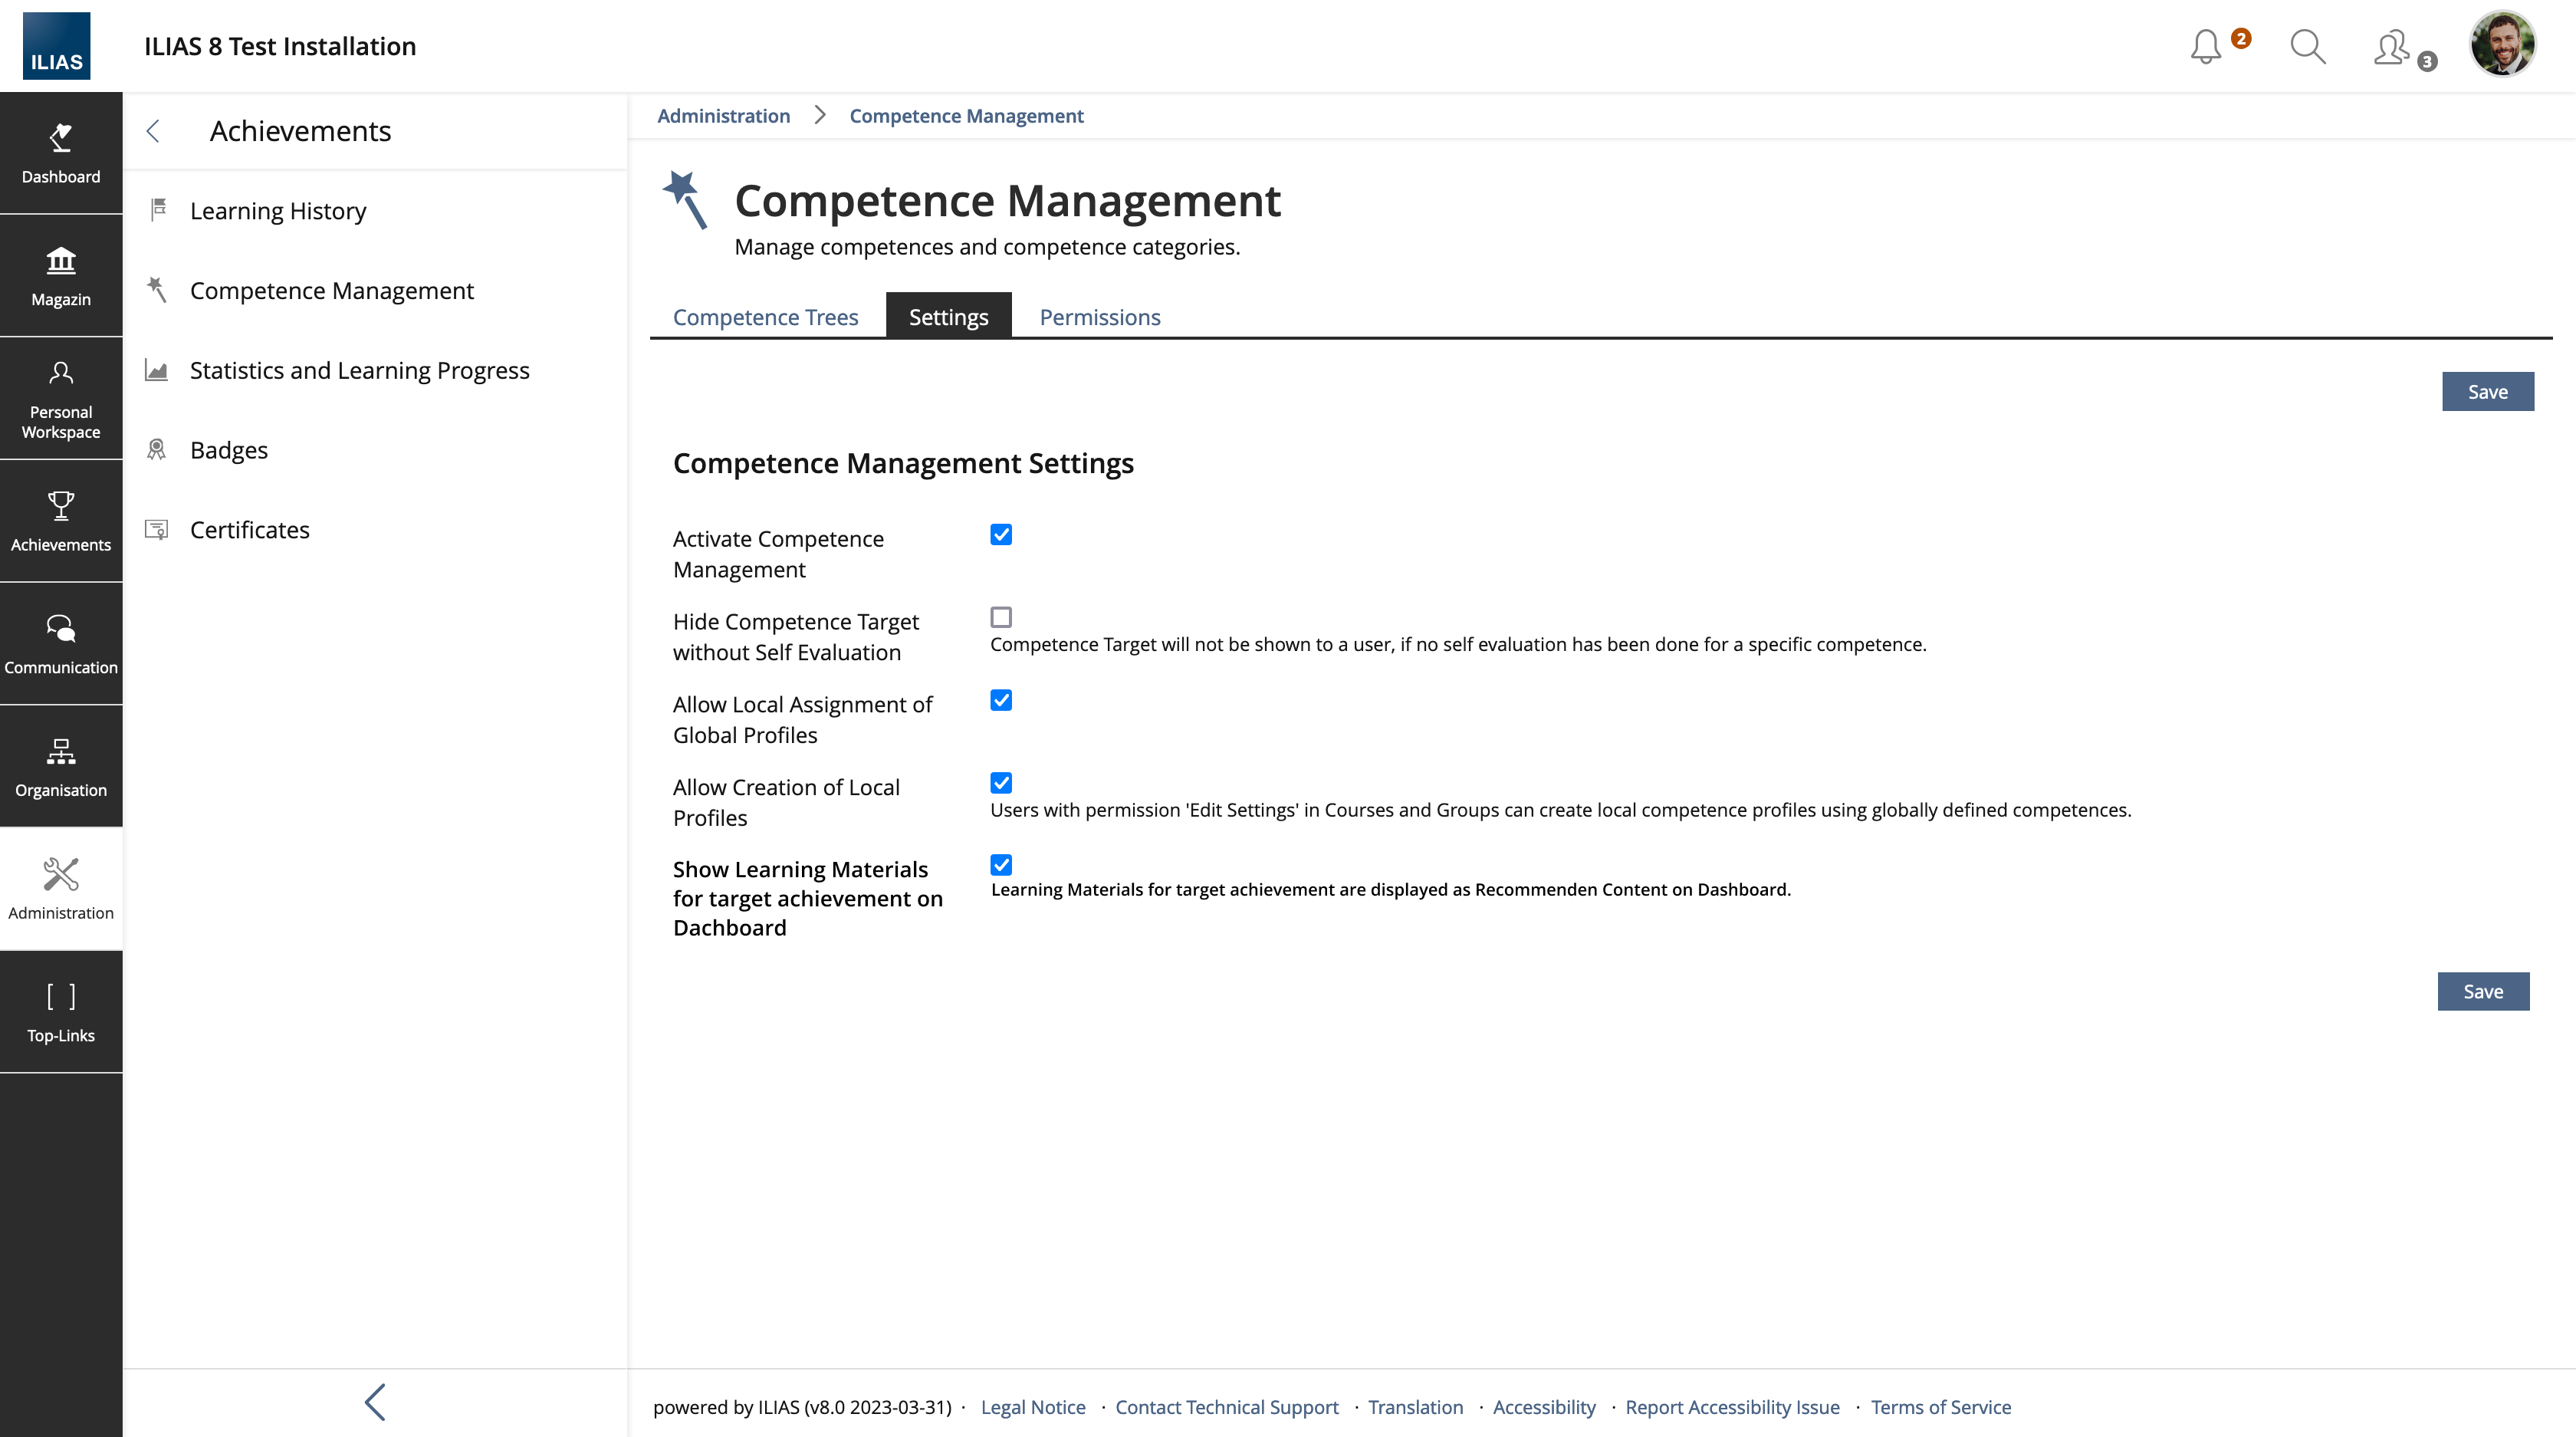Open the contacts icon in header
The image size is (2576, 1437).
pos(2392,47)
